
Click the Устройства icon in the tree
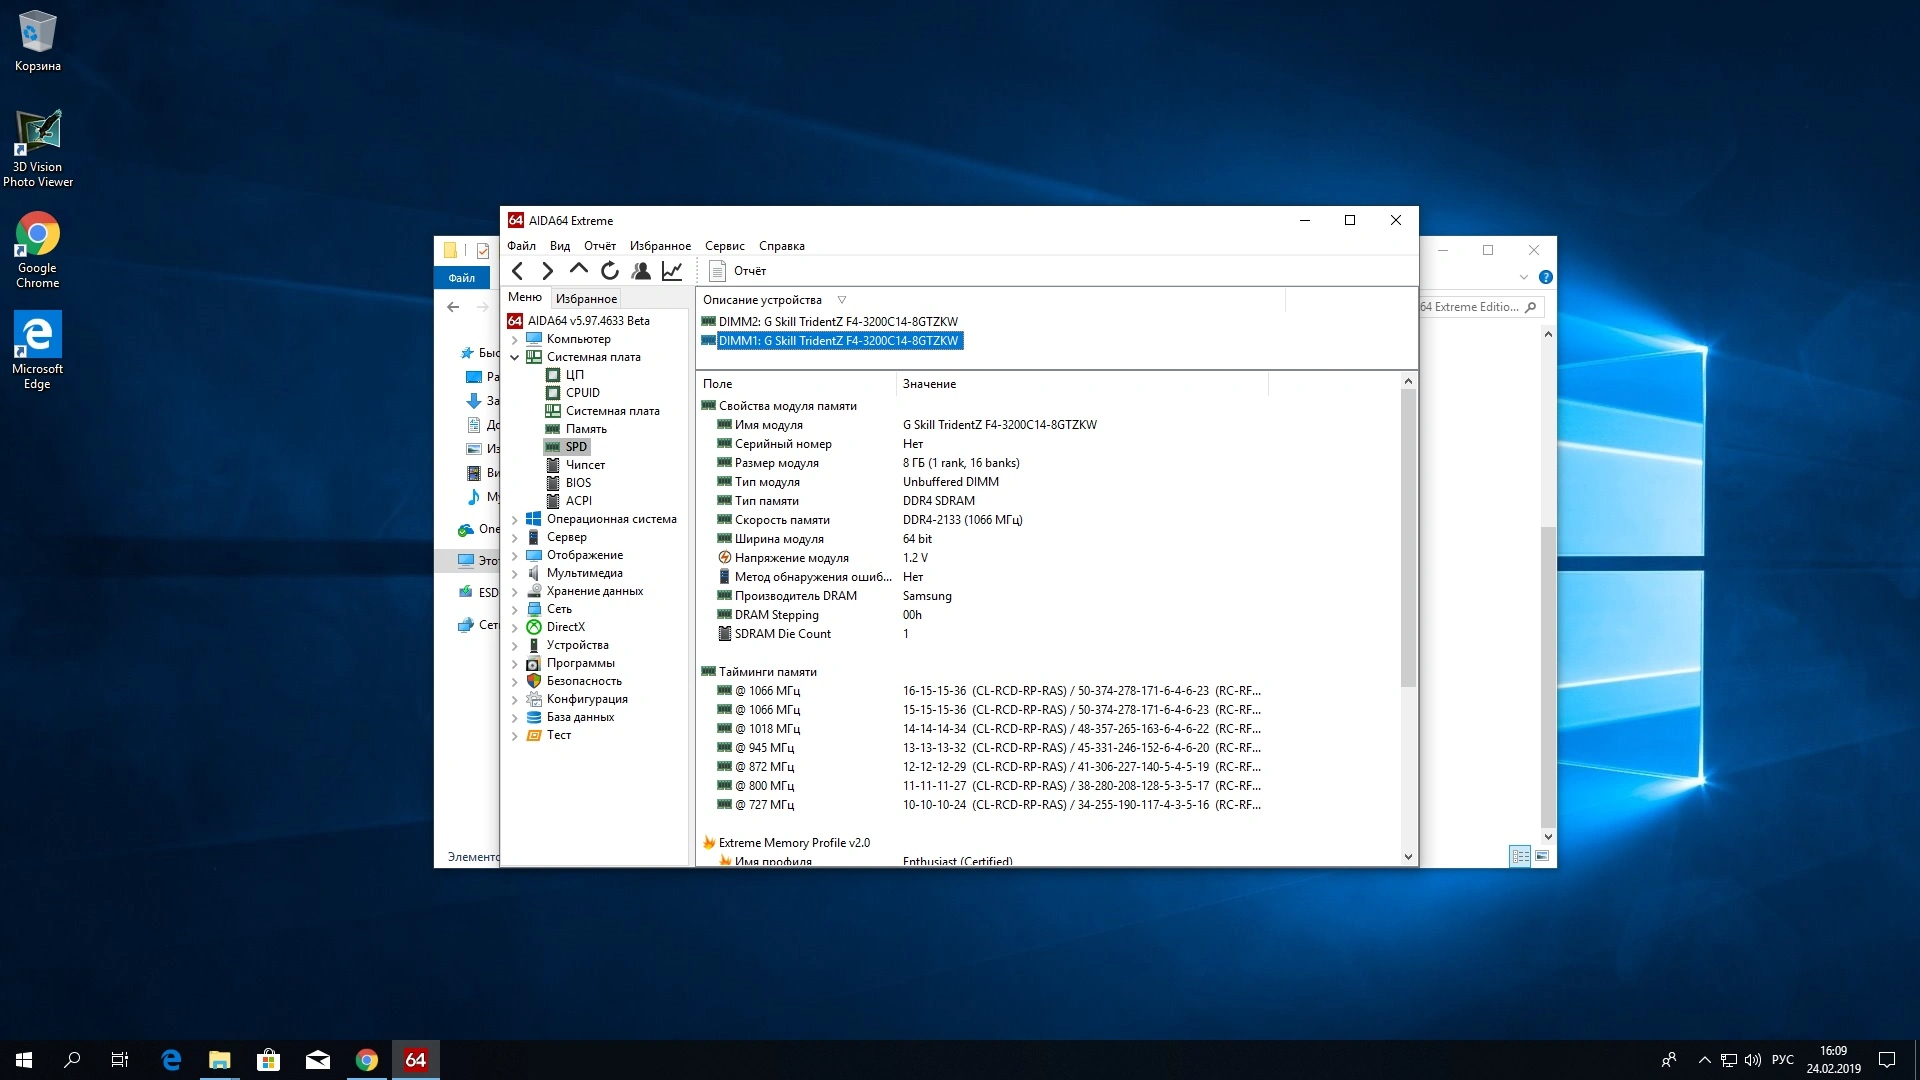pos(534,645)
